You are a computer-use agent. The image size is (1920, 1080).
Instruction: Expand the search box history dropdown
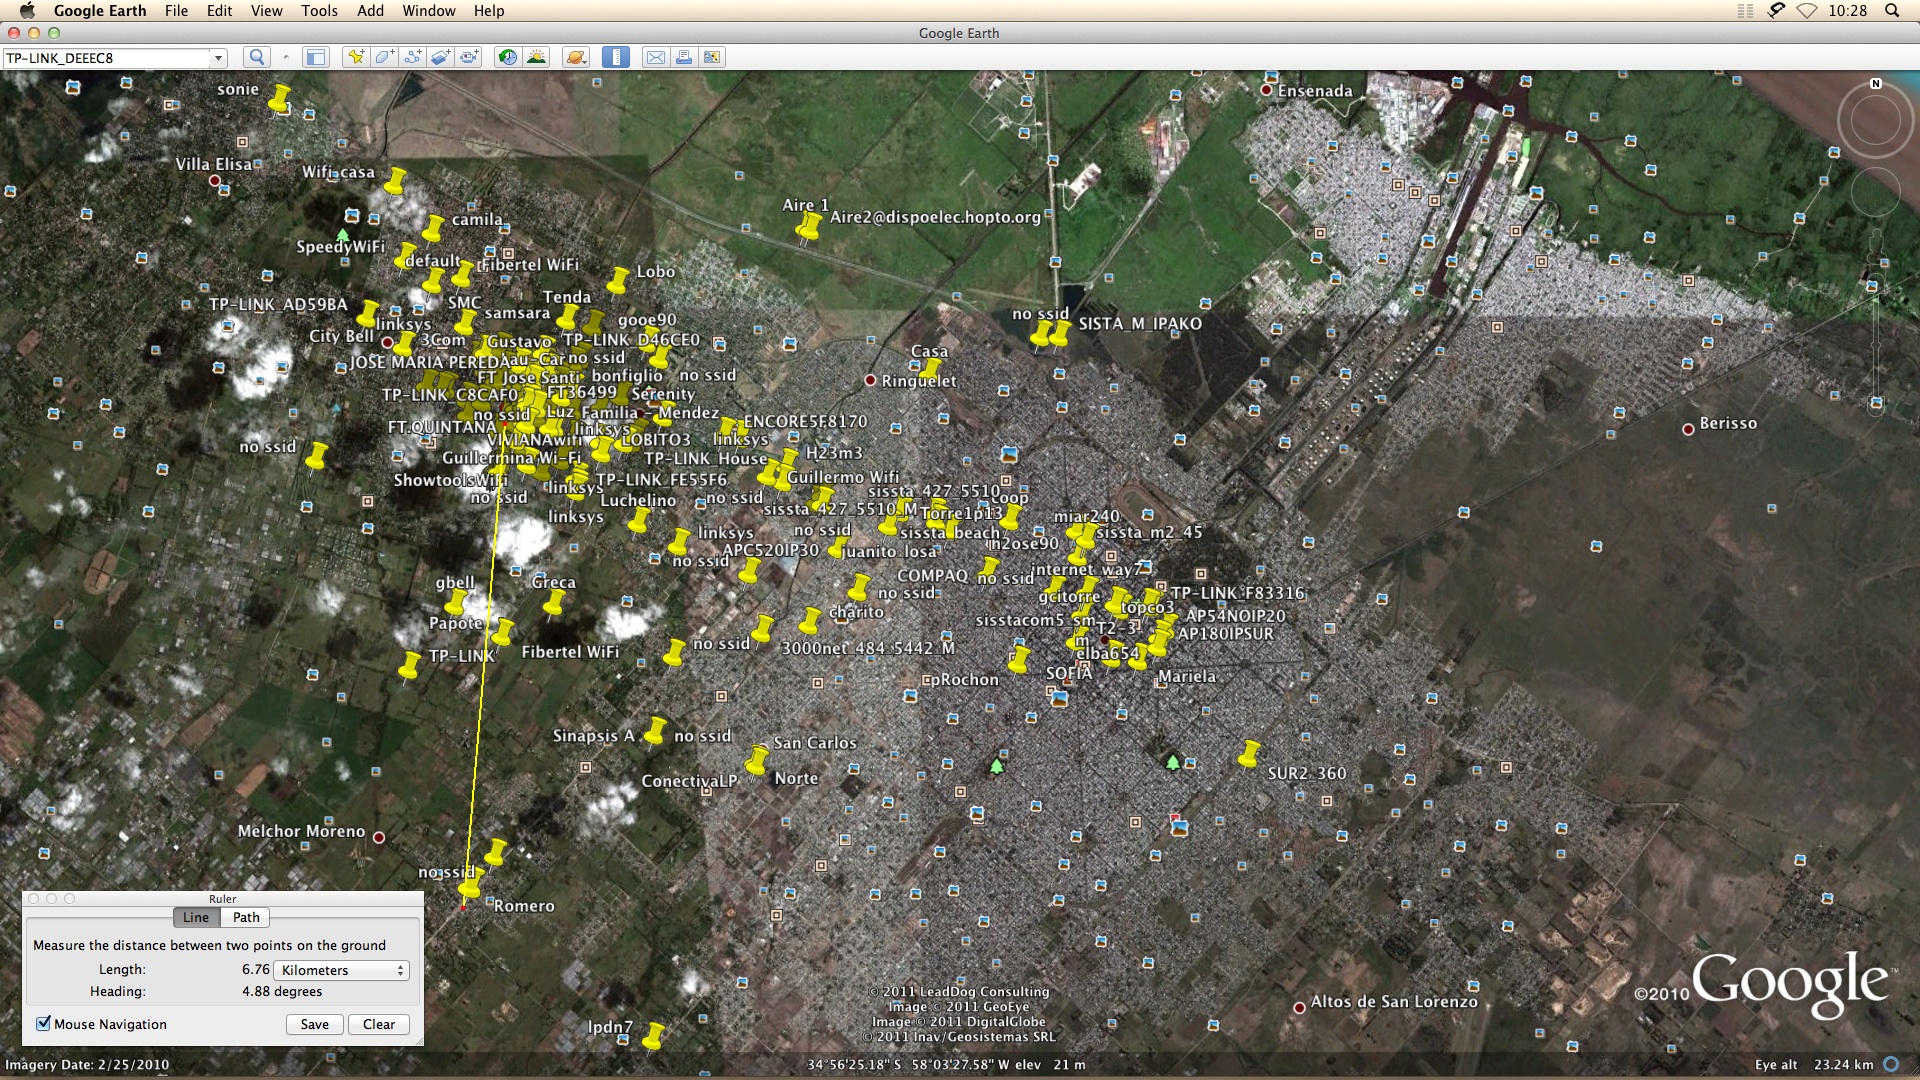pyautogui.click(x=217, y=58)
